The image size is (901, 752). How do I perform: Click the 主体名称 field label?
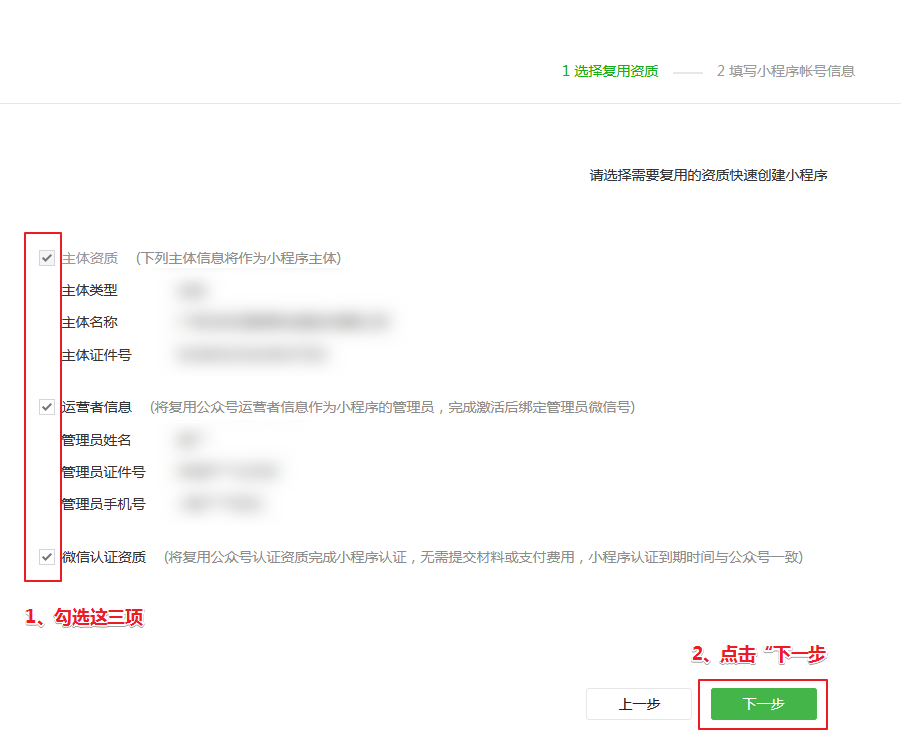pos(89,322)
